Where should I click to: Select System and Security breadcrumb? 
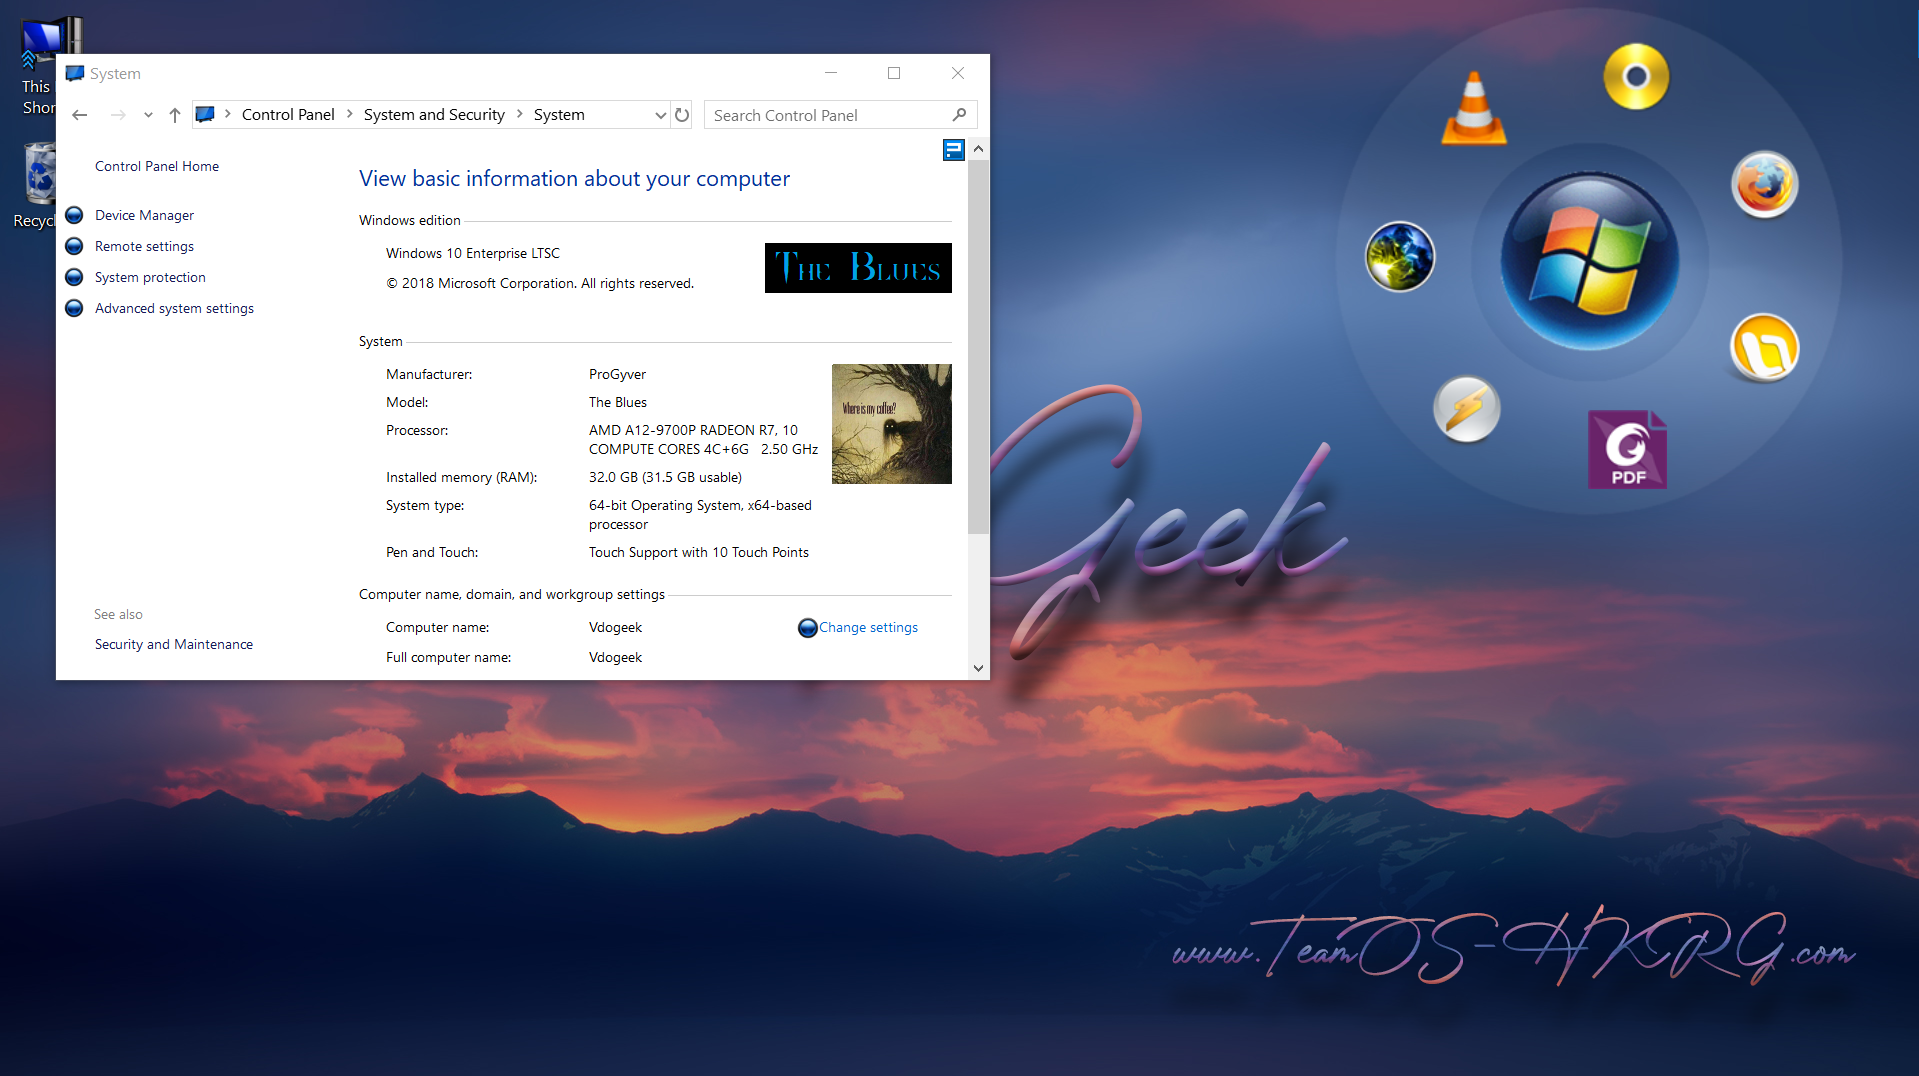click(434, 115)
